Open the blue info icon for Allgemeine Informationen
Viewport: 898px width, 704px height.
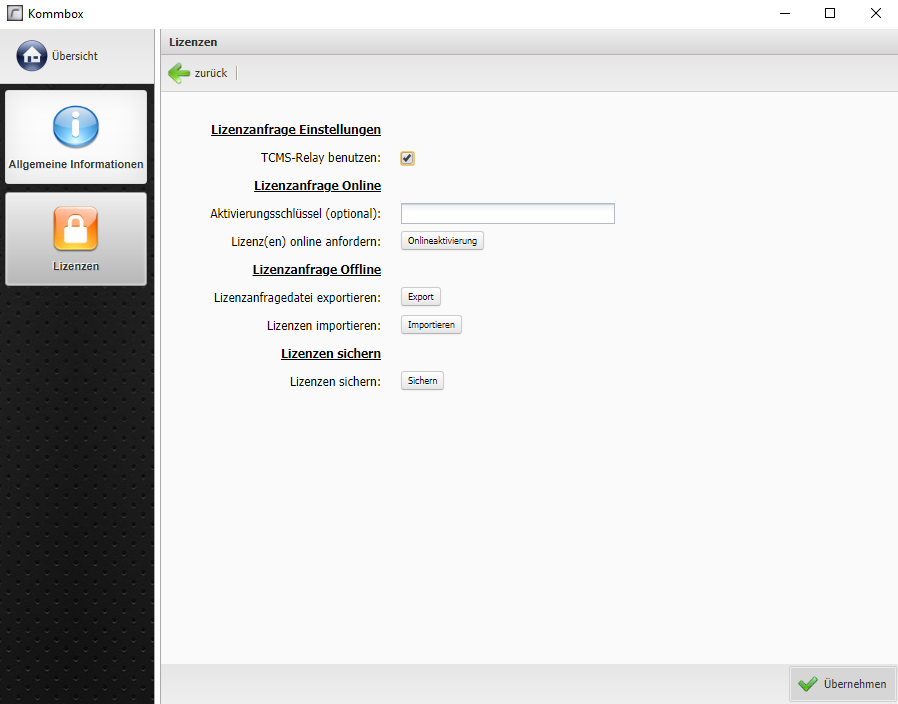click(76, 127)
